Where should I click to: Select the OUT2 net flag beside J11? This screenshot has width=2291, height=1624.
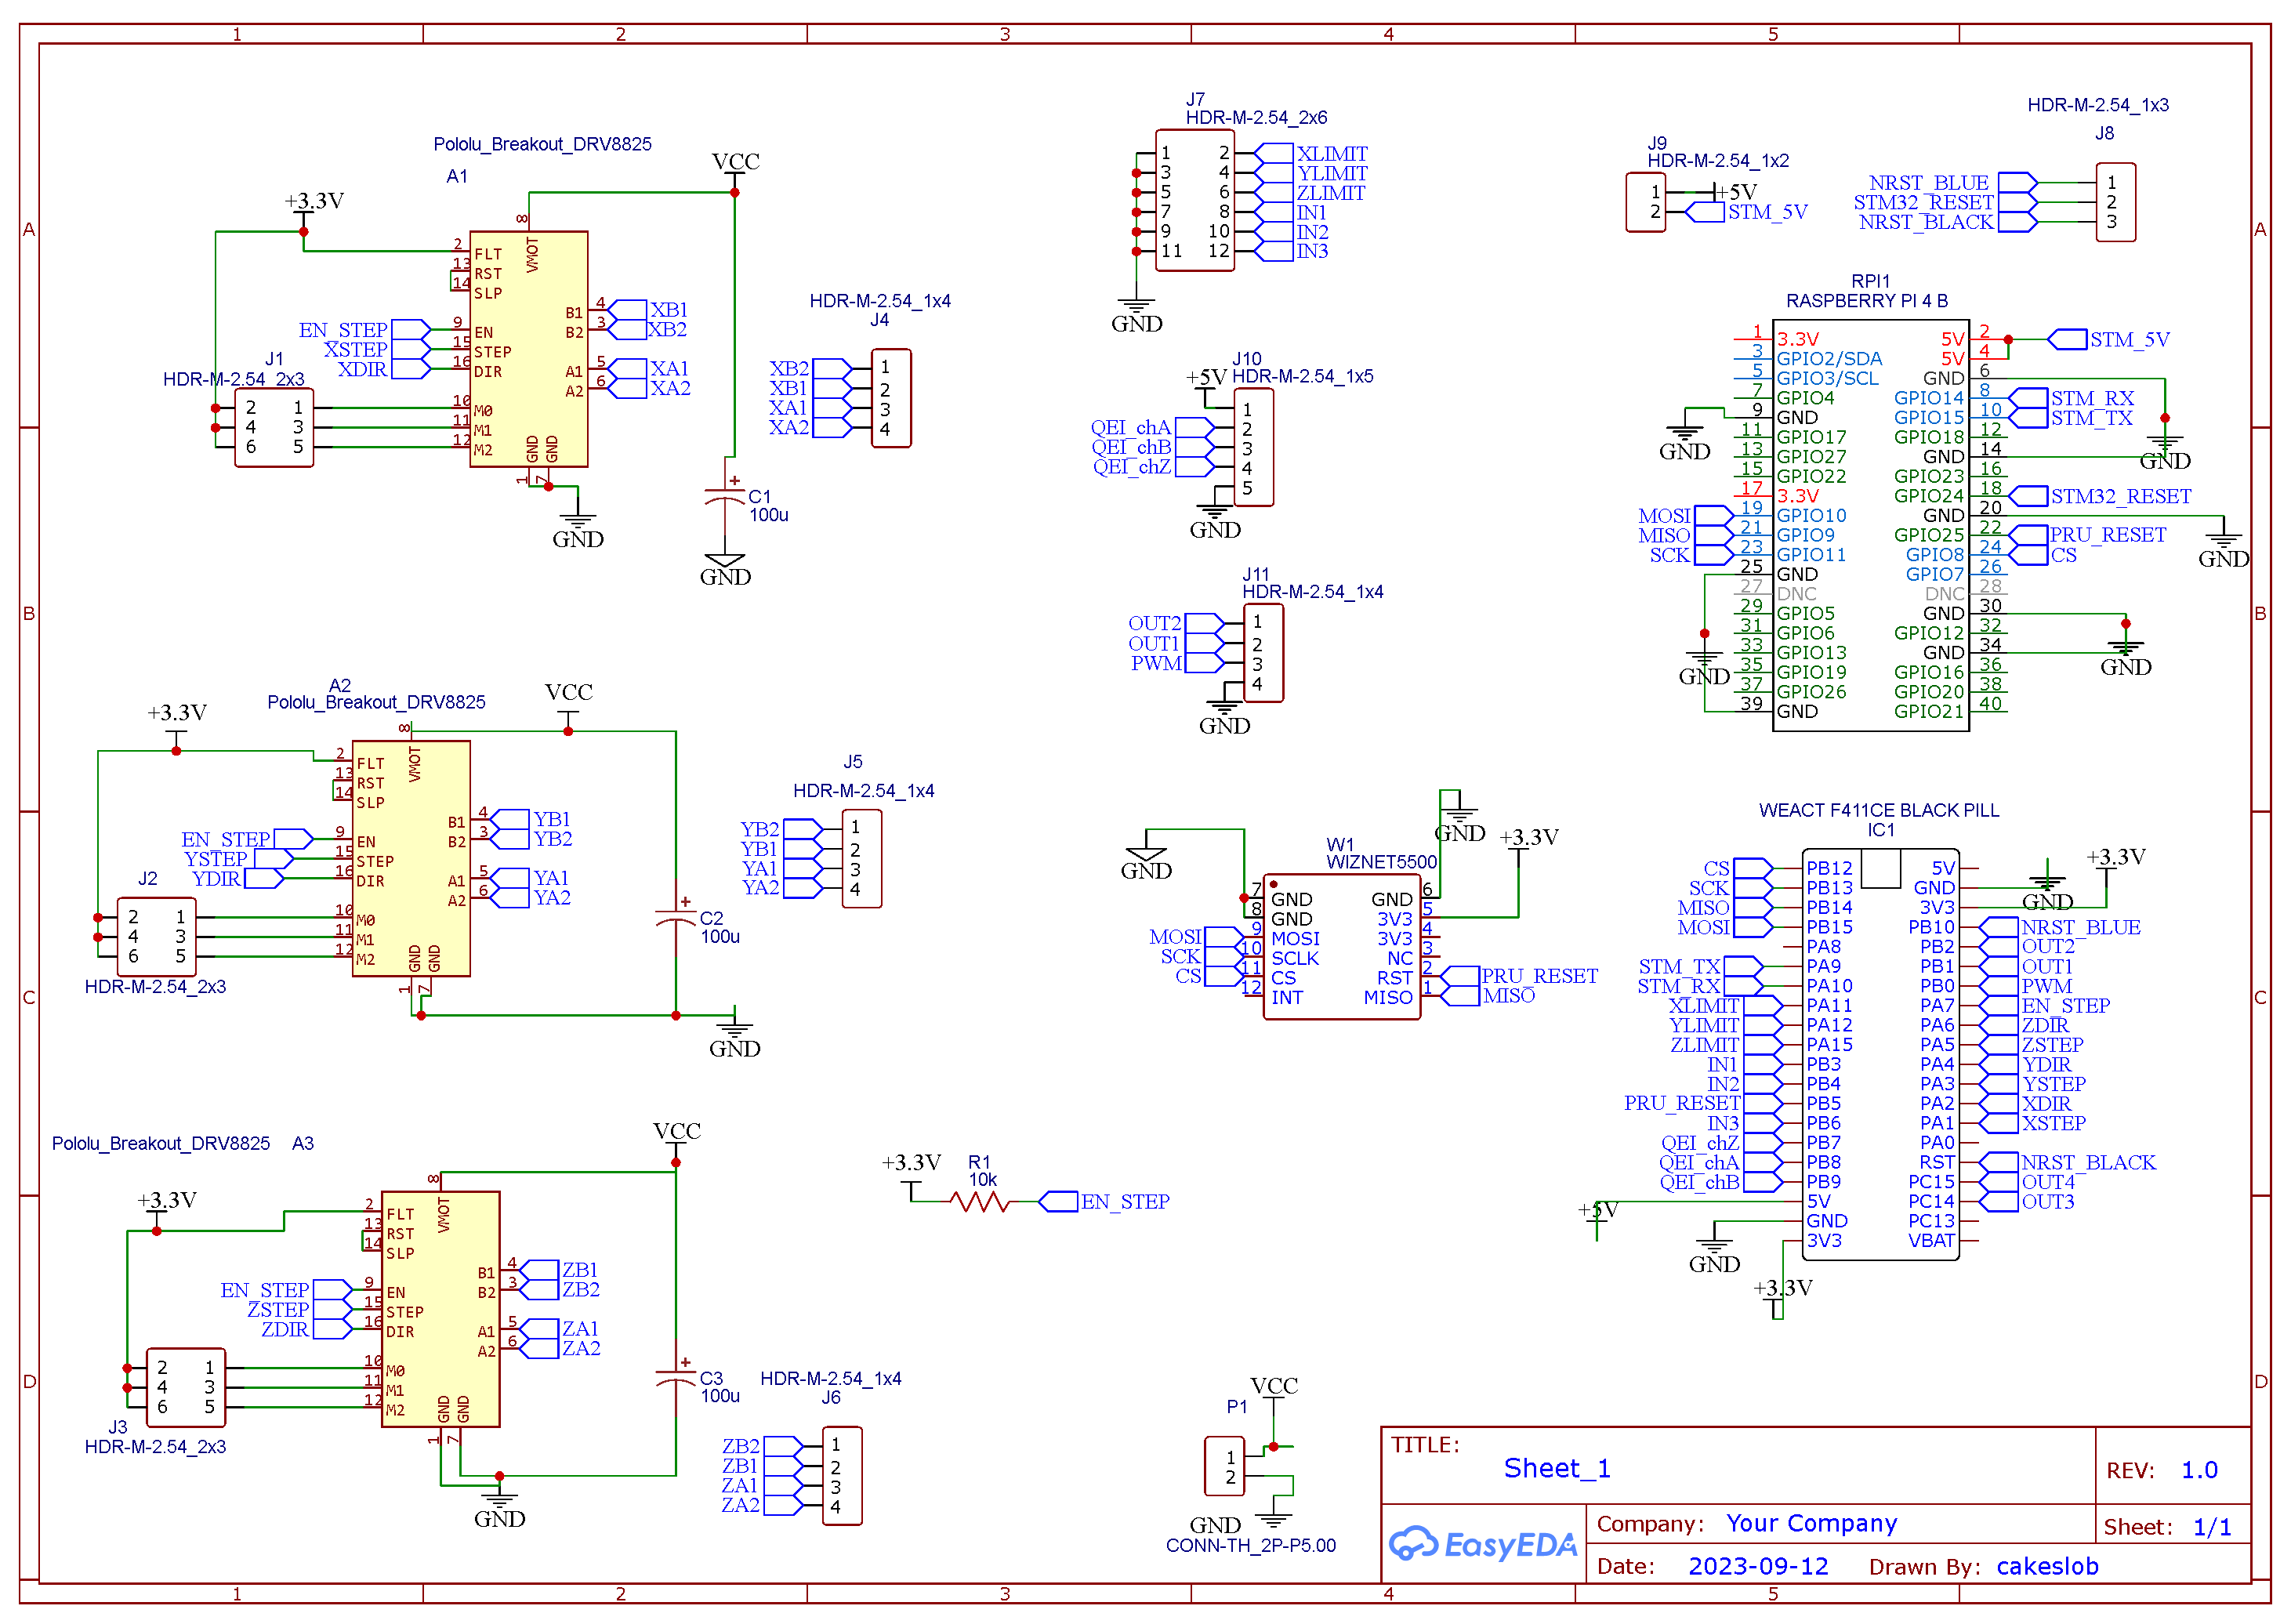pyautogui.click(x=1176, y=623)
